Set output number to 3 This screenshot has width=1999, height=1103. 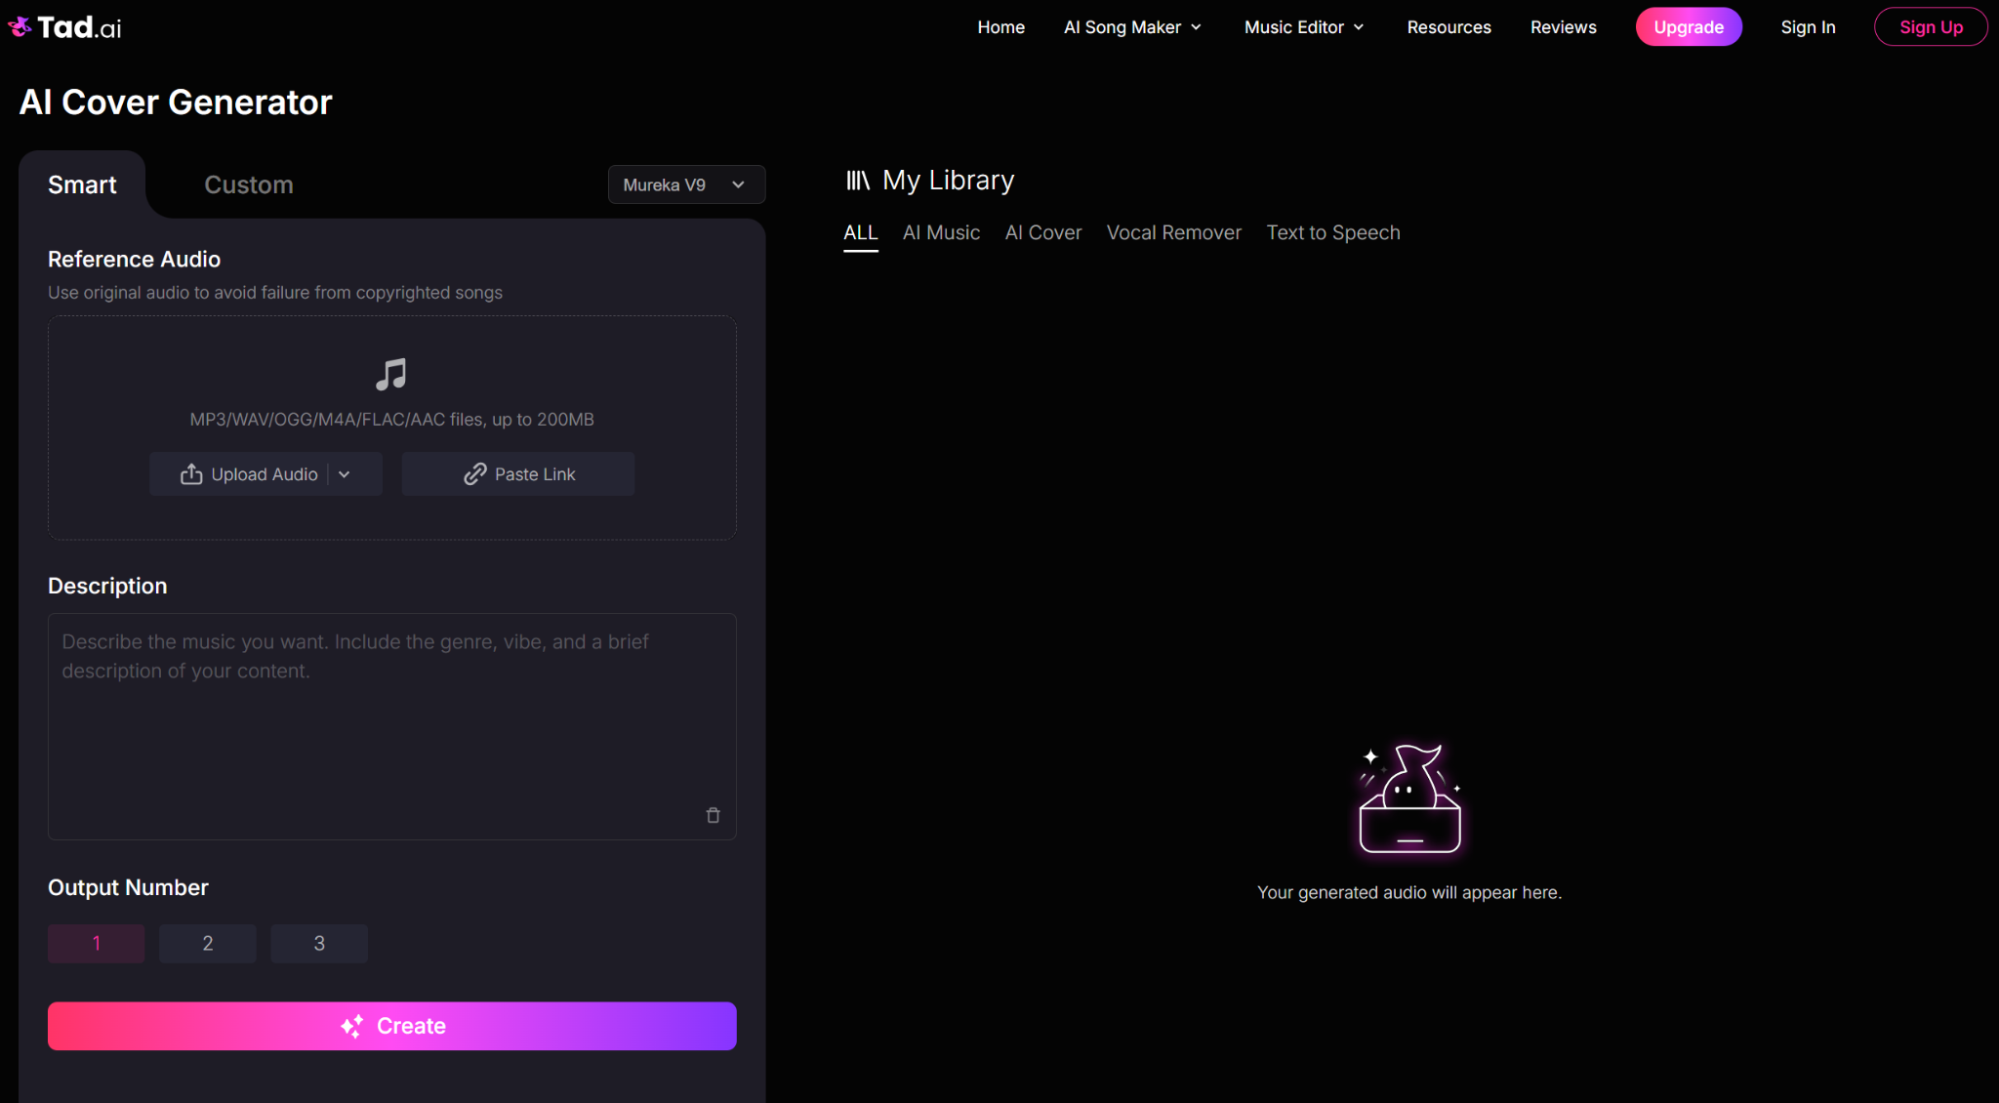tap(319, 943)
